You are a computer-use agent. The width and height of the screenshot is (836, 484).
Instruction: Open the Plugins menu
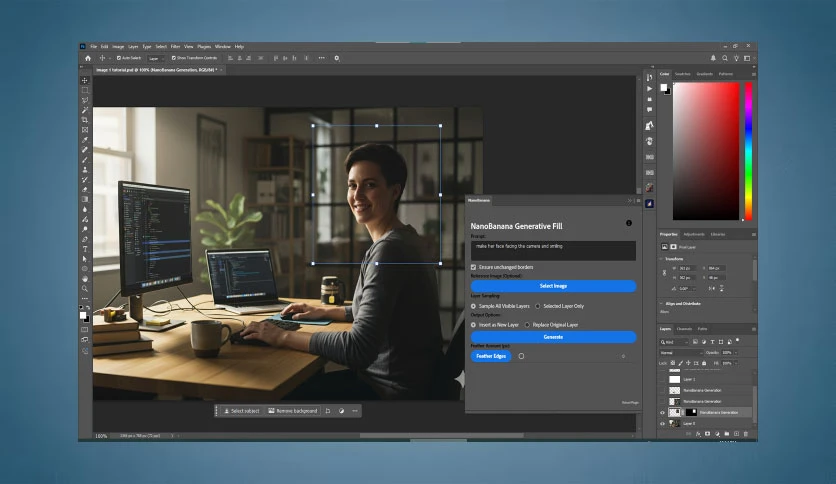(204, 47)
